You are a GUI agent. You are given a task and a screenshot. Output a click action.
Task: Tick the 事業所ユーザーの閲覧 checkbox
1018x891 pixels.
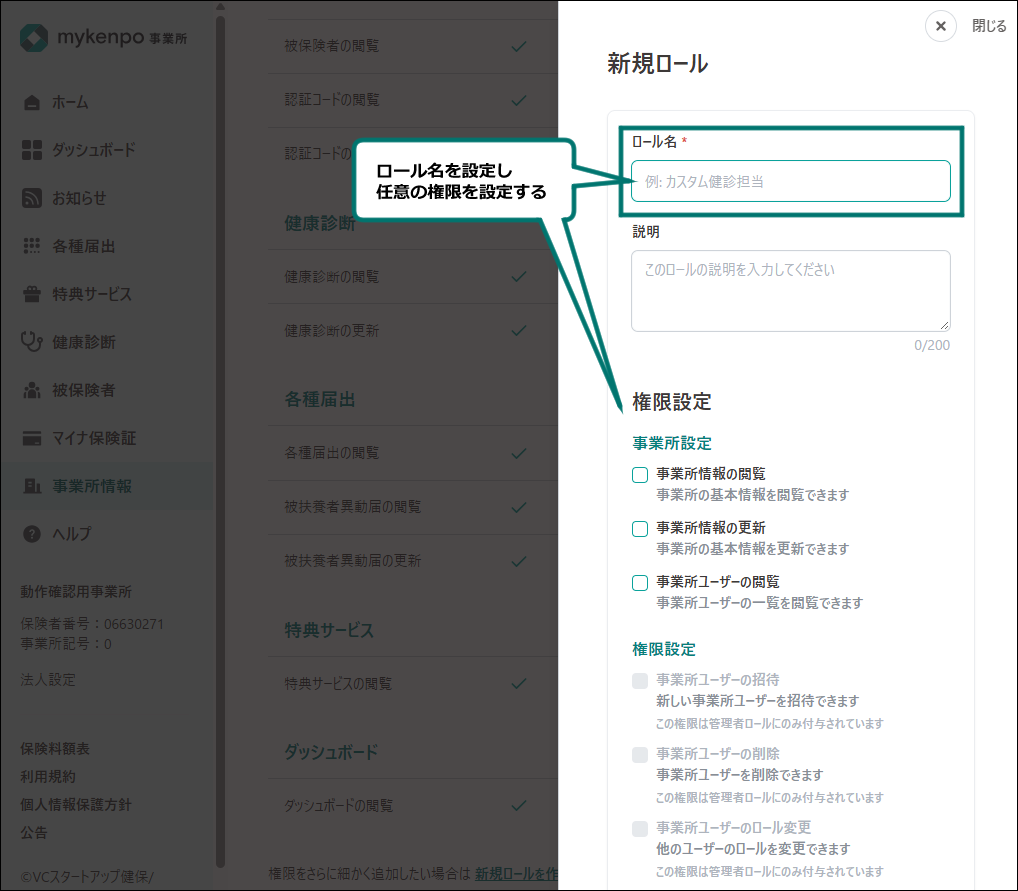[x=640, y=583]
